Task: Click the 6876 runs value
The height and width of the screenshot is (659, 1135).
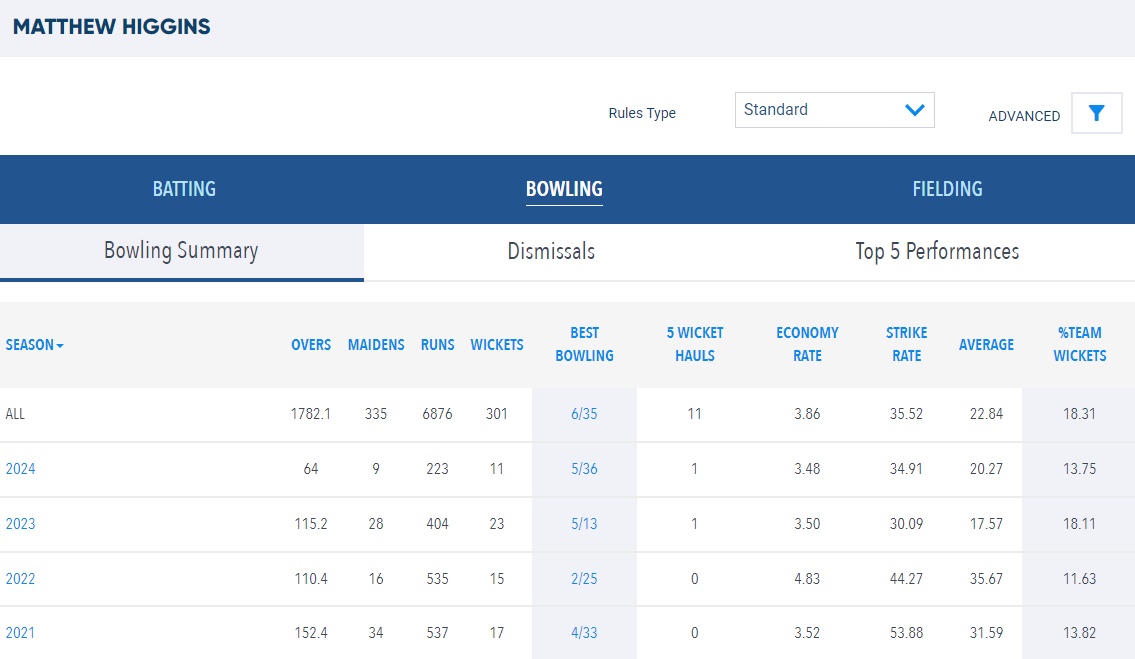Action: pos(437,414)
